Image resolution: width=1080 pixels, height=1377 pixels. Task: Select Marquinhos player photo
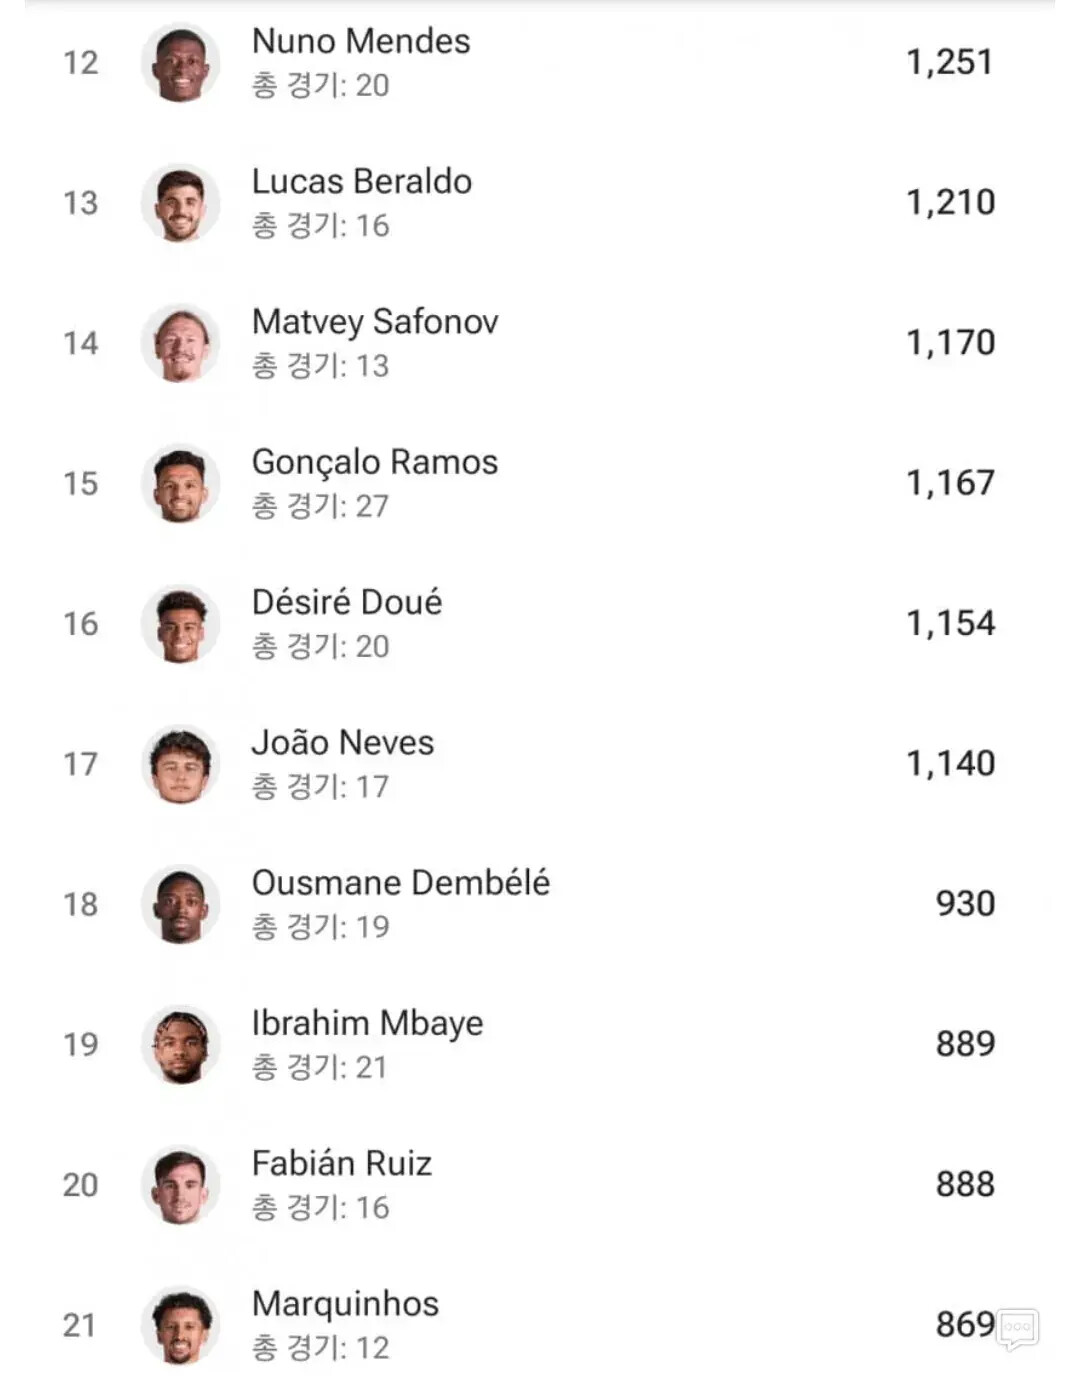click(x=180, y=1325)
